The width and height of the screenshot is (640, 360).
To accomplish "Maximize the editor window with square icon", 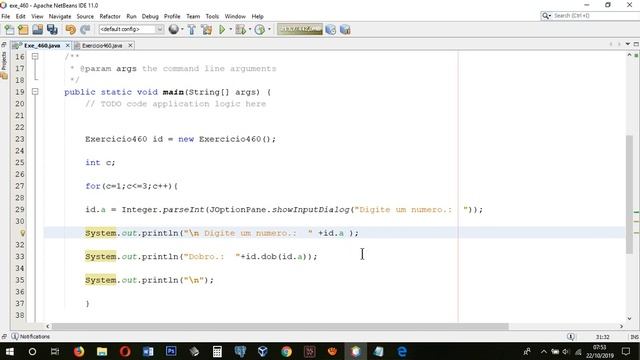I will [636, 44].
